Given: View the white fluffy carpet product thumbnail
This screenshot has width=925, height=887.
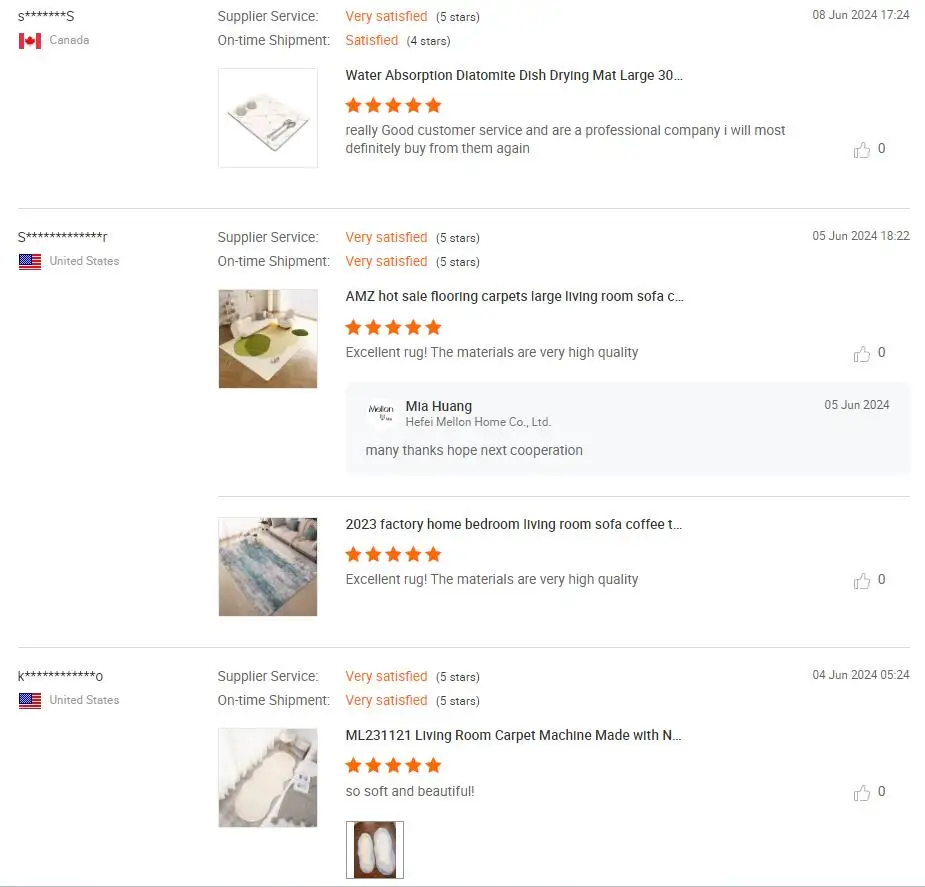Looking at the screenshot, I should pos(268,778).
